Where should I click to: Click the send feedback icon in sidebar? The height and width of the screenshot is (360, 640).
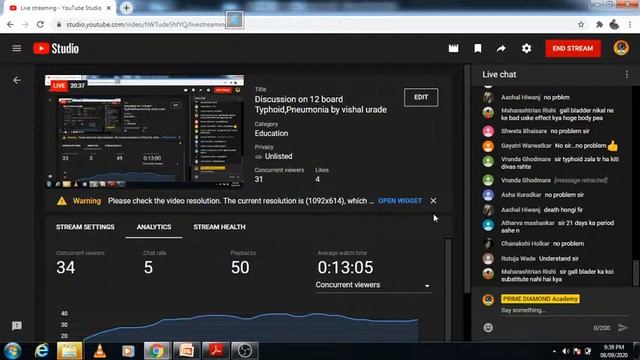click(17, 326)
